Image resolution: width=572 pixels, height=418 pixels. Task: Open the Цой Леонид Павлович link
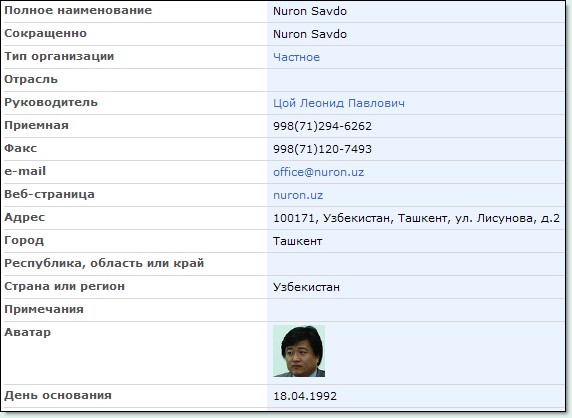tap(339, 103)
